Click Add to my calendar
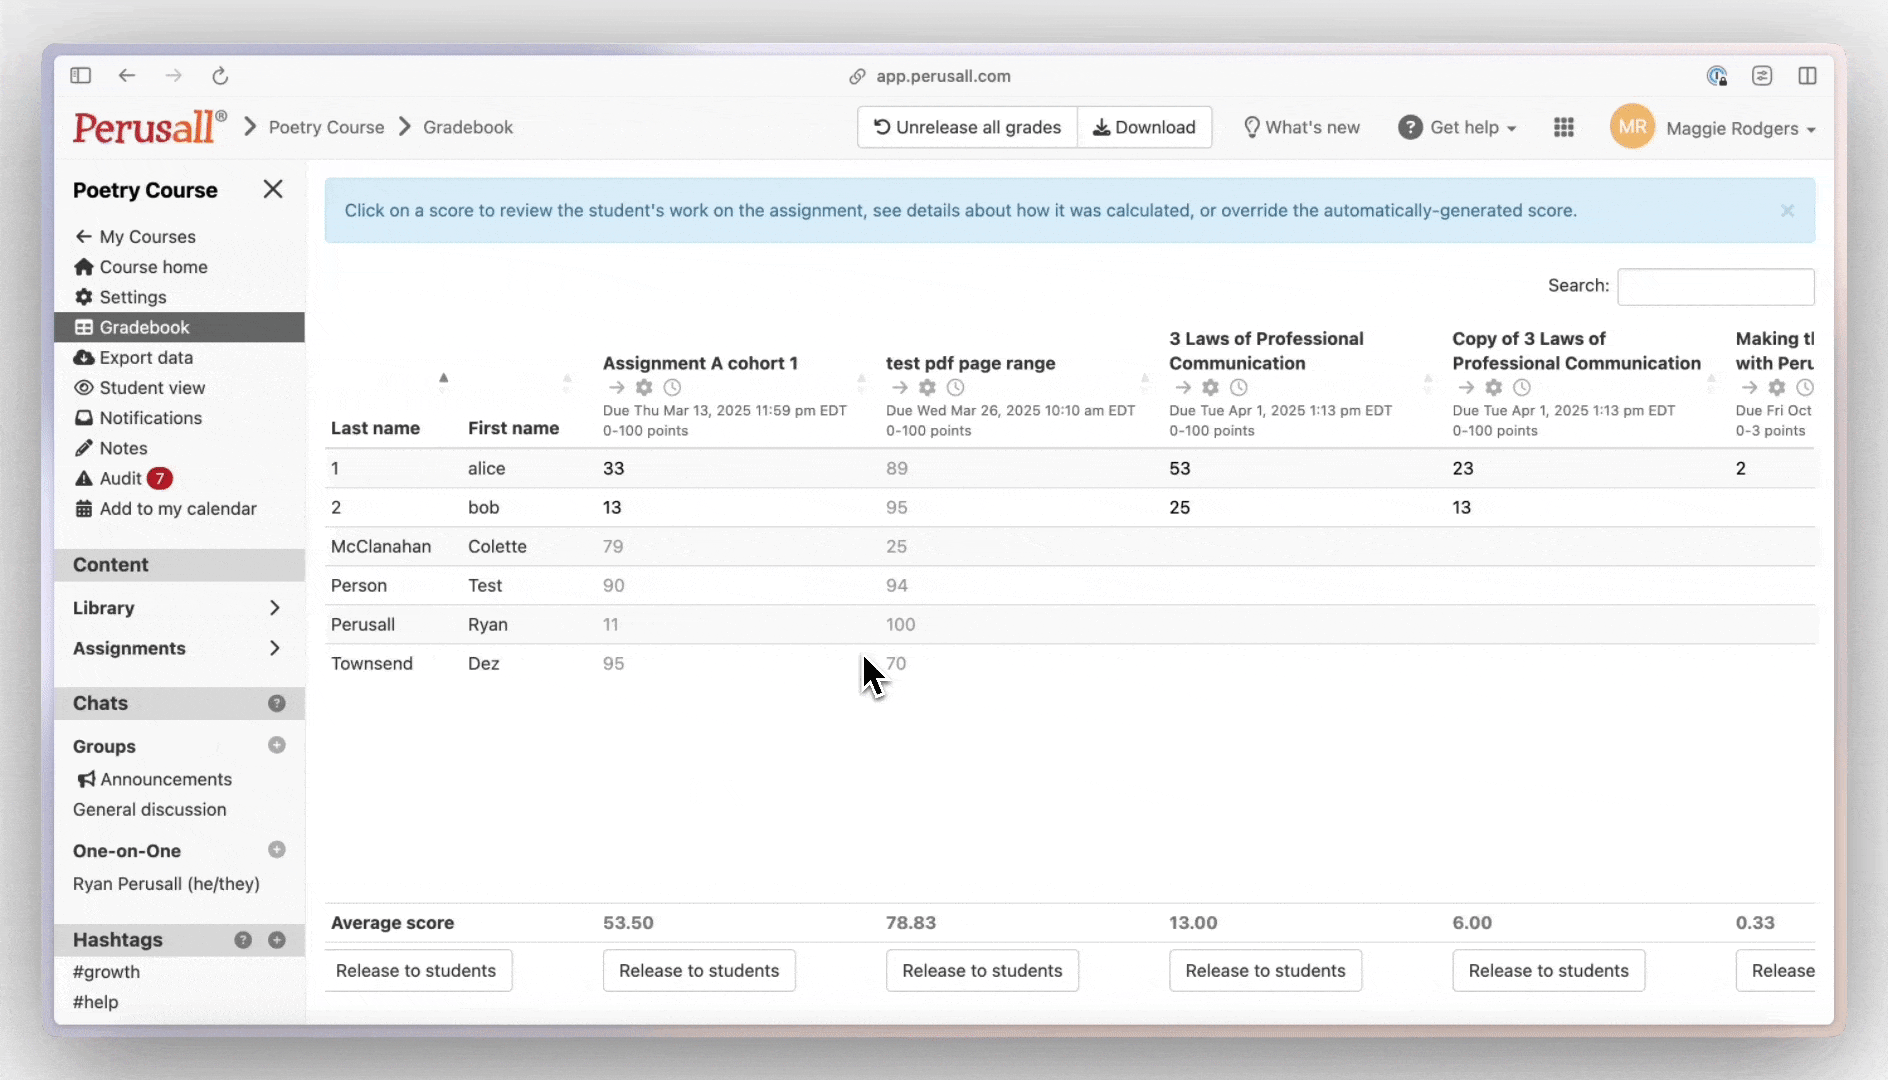This screenshot has width=1888, height=1080. pyautogui.click(x=166, y=509)
